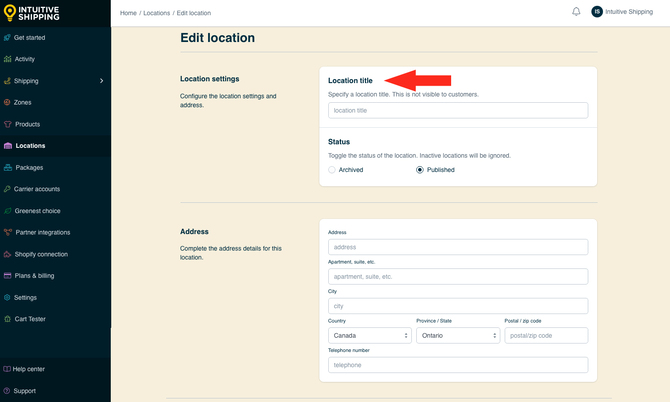Image resolution: width=670 pixels, height=402 pixels.
Task: Click the Cart Tester icon
Action: (x=7, y=319)
